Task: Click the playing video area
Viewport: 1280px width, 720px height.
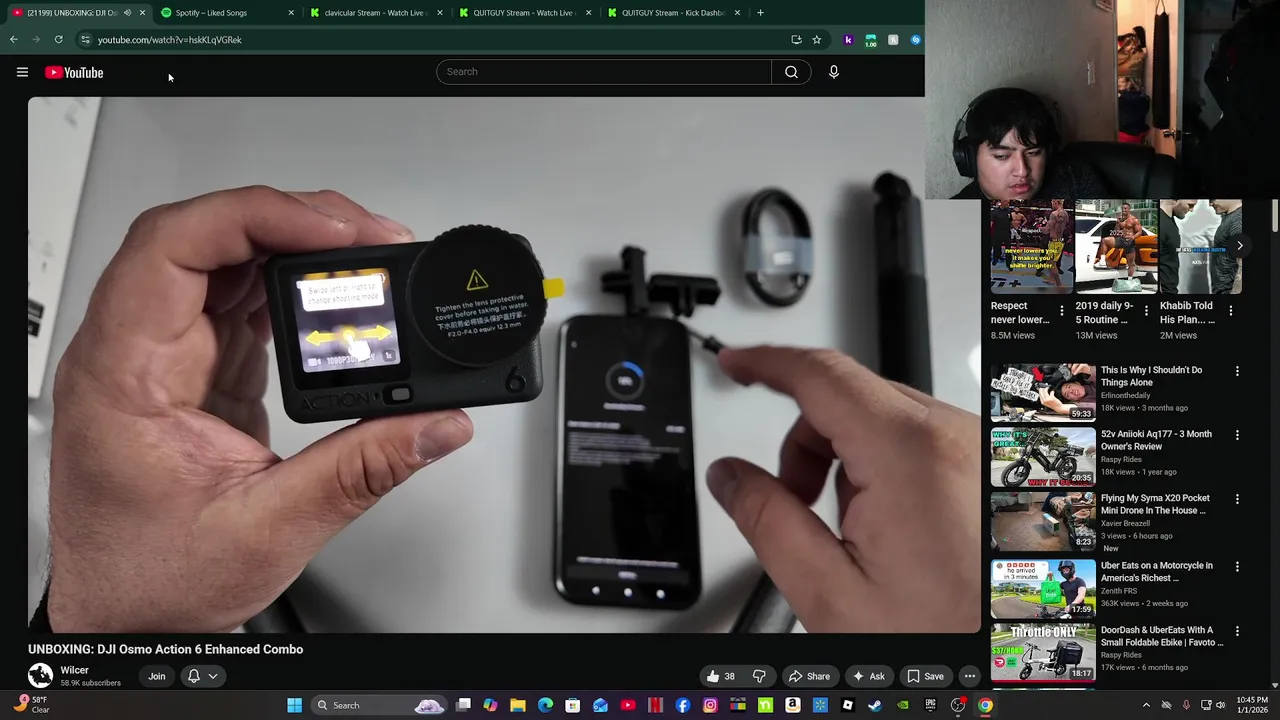Action: coord(504,365)
